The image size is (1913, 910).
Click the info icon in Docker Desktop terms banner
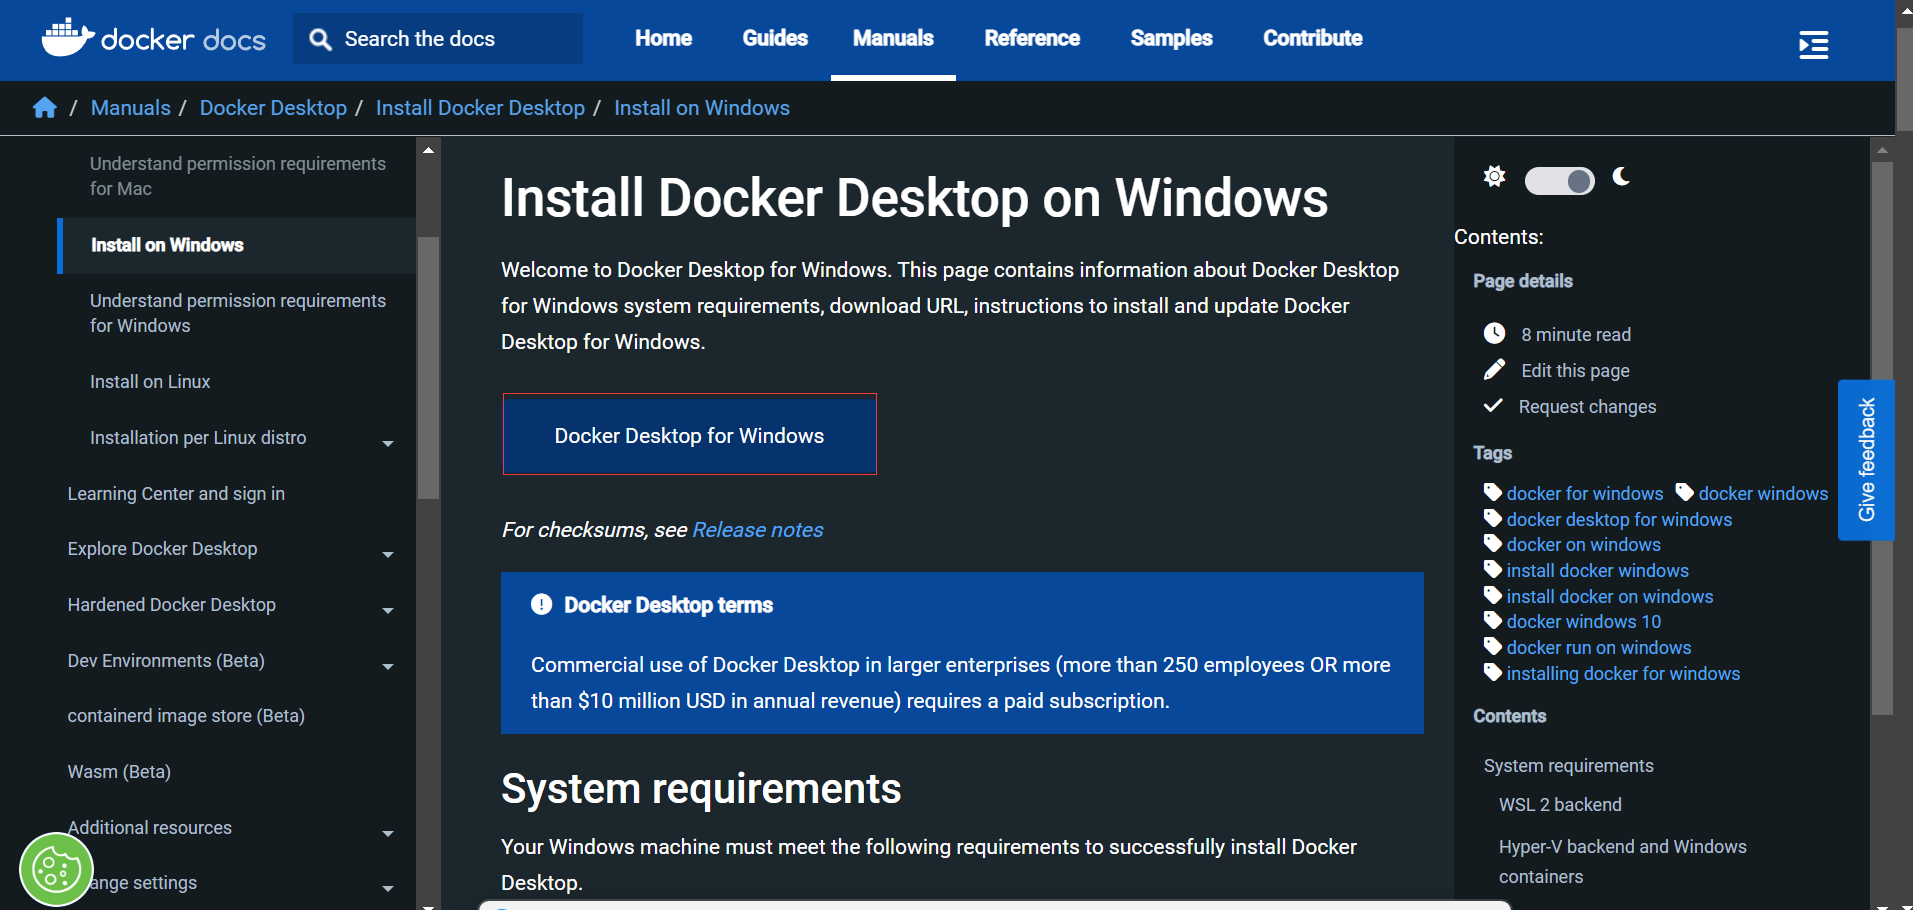point(541,604)
